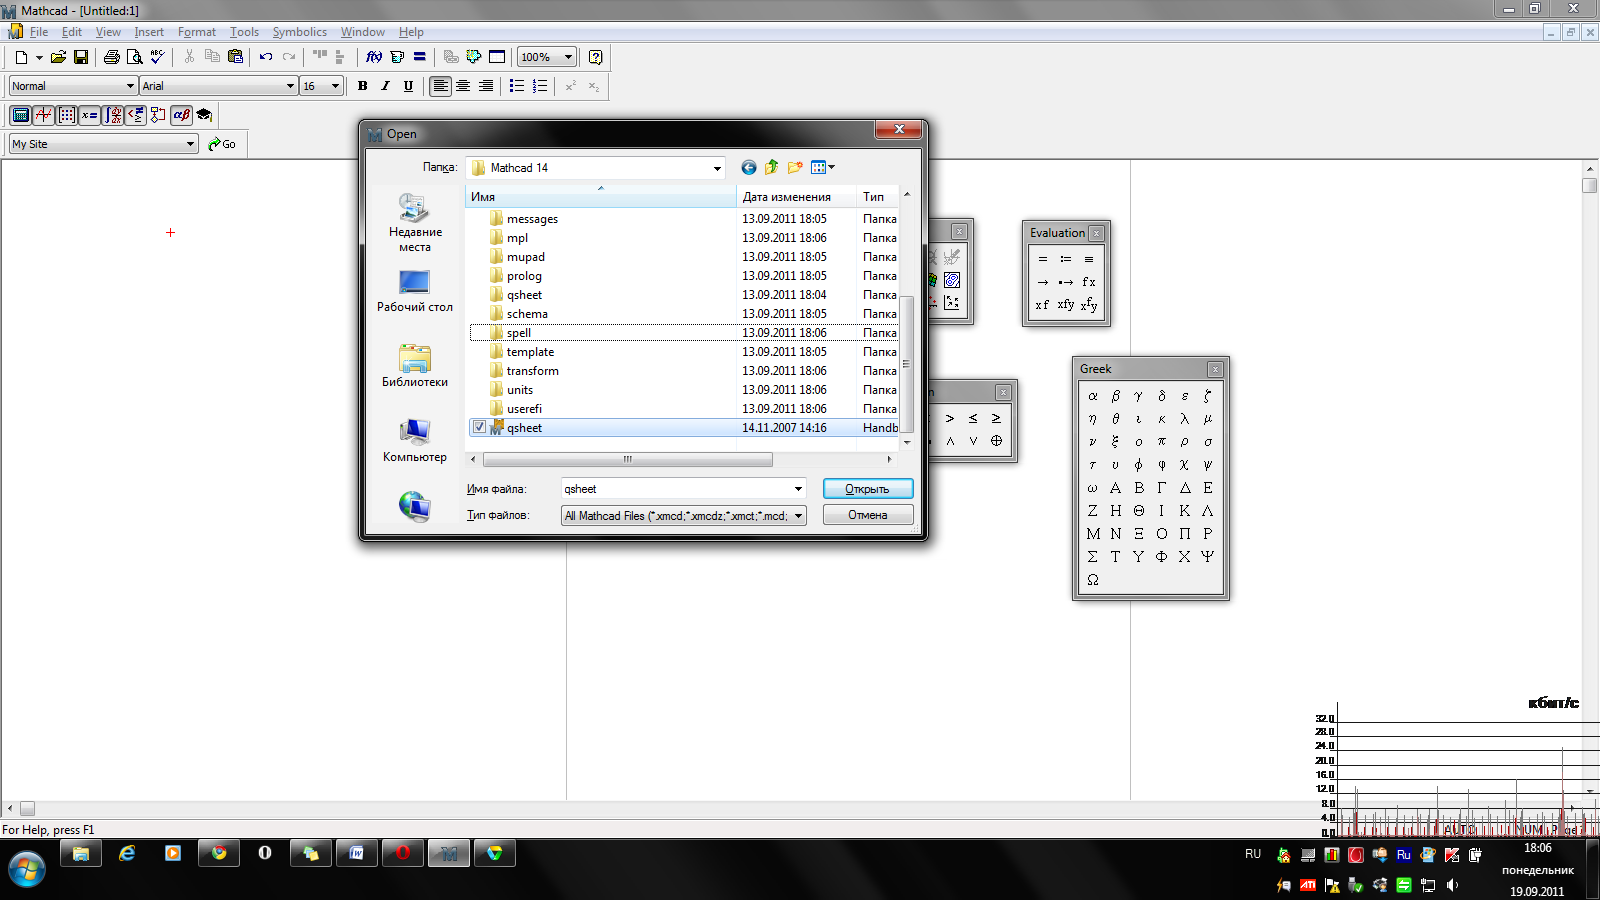Toggle Italic formatting
Image resolution: width=1600 pixels, height=900 pixels.
[385, 86]
